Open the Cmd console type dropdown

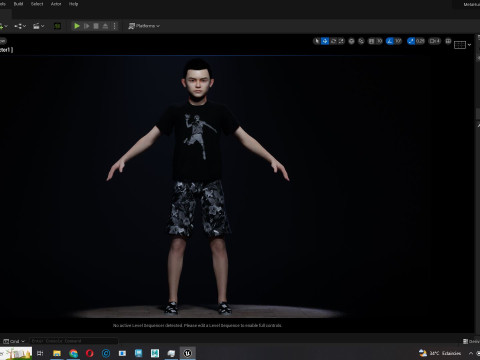14,341
